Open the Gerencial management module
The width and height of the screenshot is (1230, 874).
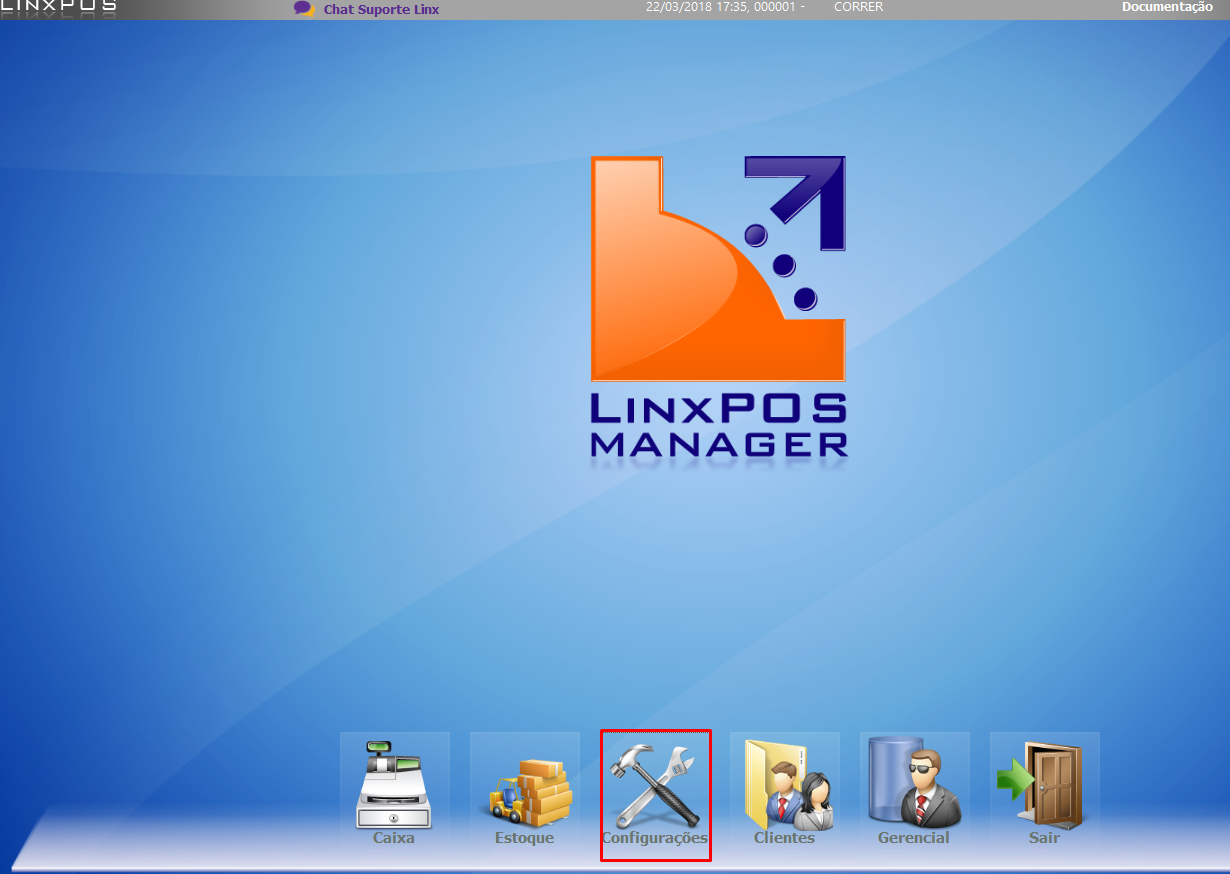[x=914, y=790]
